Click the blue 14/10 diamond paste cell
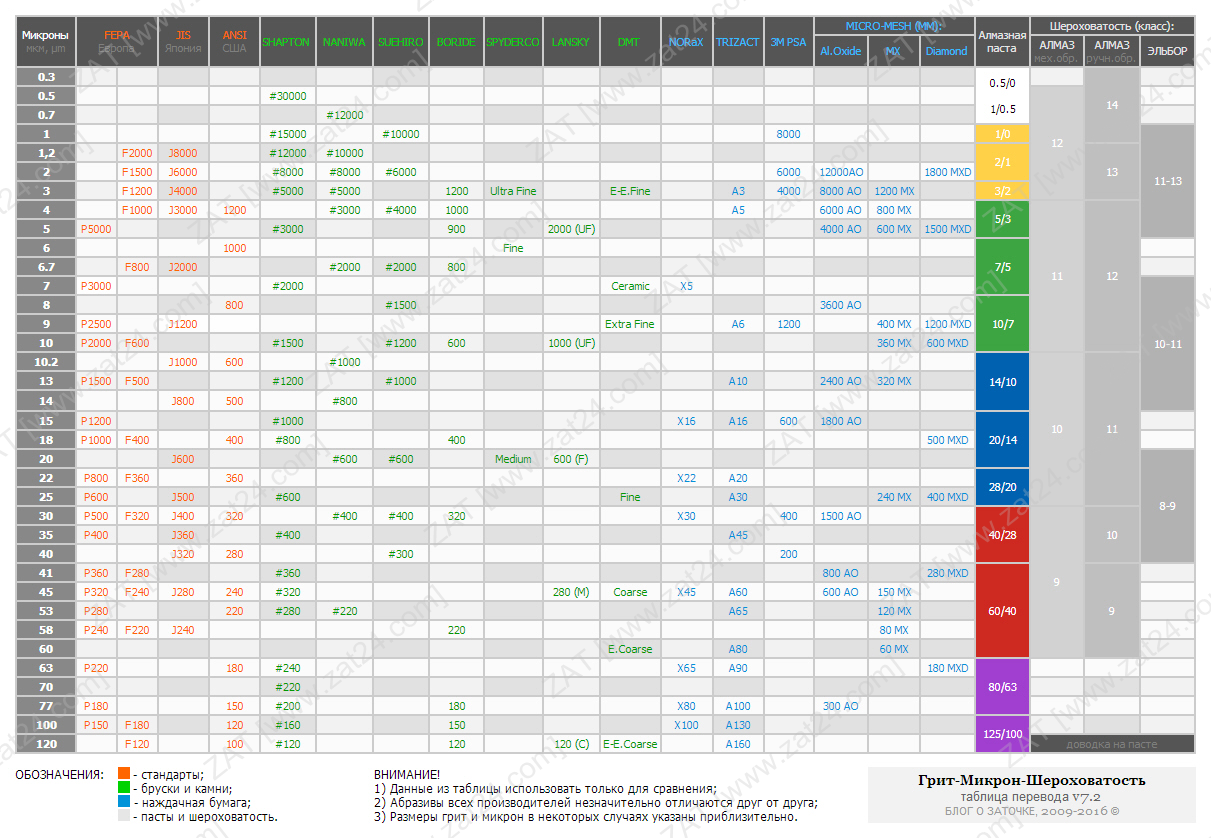Screen dimensions: 1211x838 point(1001,382)
